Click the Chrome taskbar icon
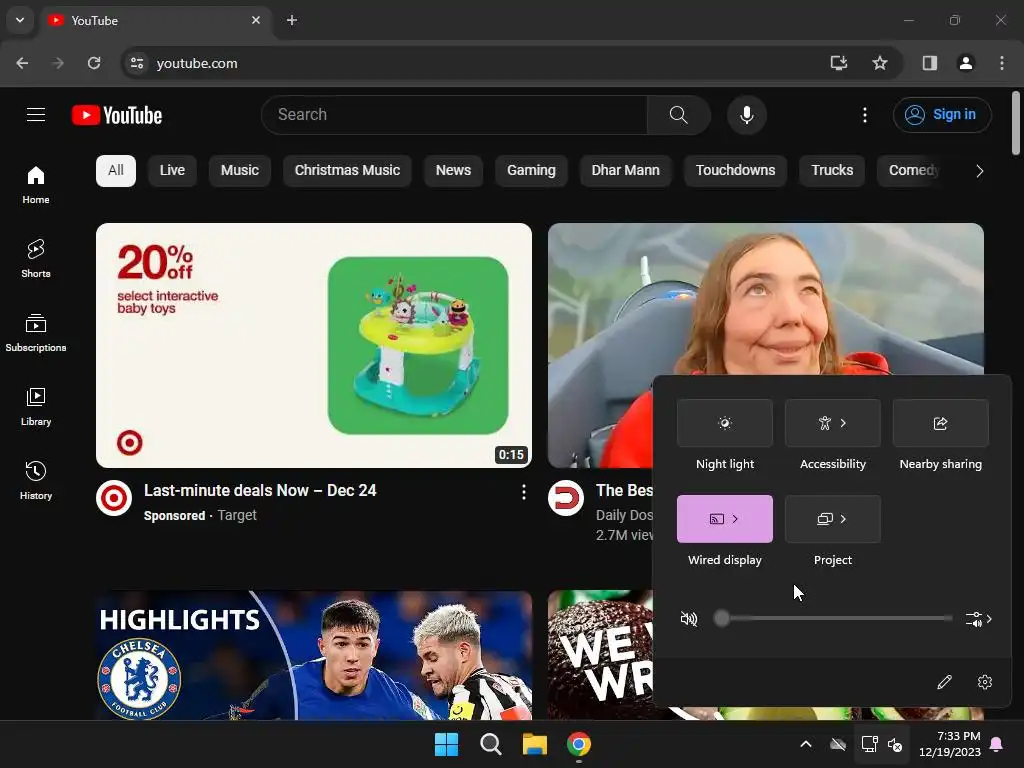1024x768 pixels. coord(579,744)
